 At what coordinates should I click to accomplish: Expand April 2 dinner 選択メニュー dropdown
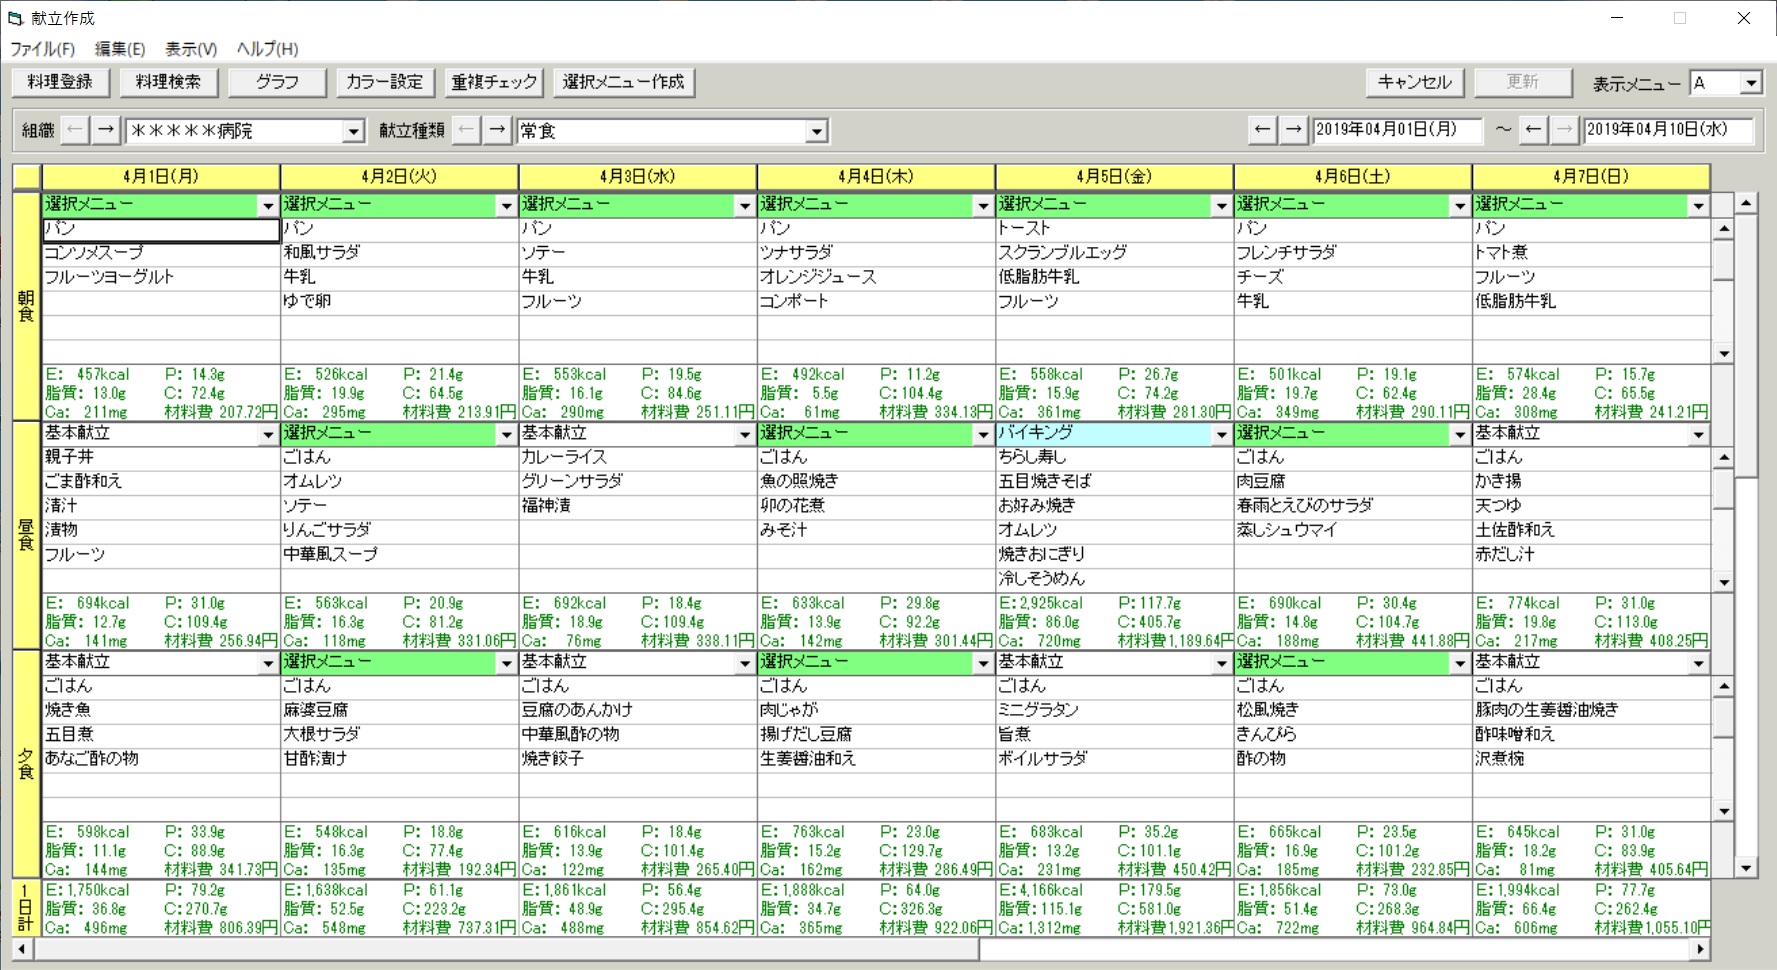pyautogui.click(x=506, y=663)
